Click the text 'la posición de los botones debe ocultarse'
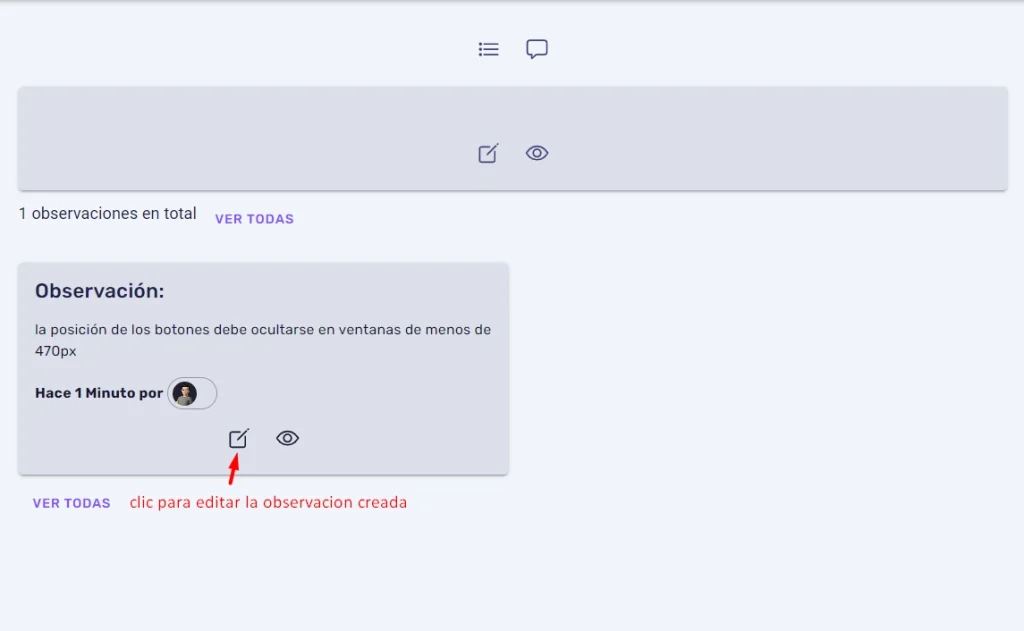The height and width of the screenshot is (631, 1024). coord(174,329)
